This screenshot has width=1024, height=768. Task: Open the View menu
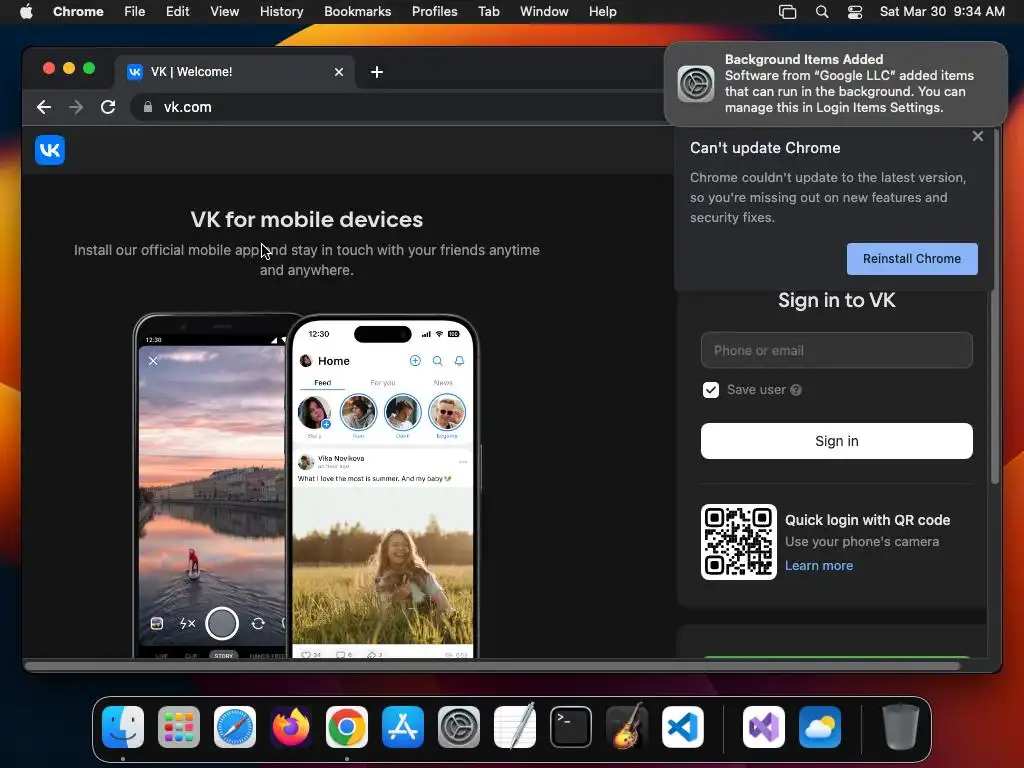pyautogui.click(x=224, y=12)
